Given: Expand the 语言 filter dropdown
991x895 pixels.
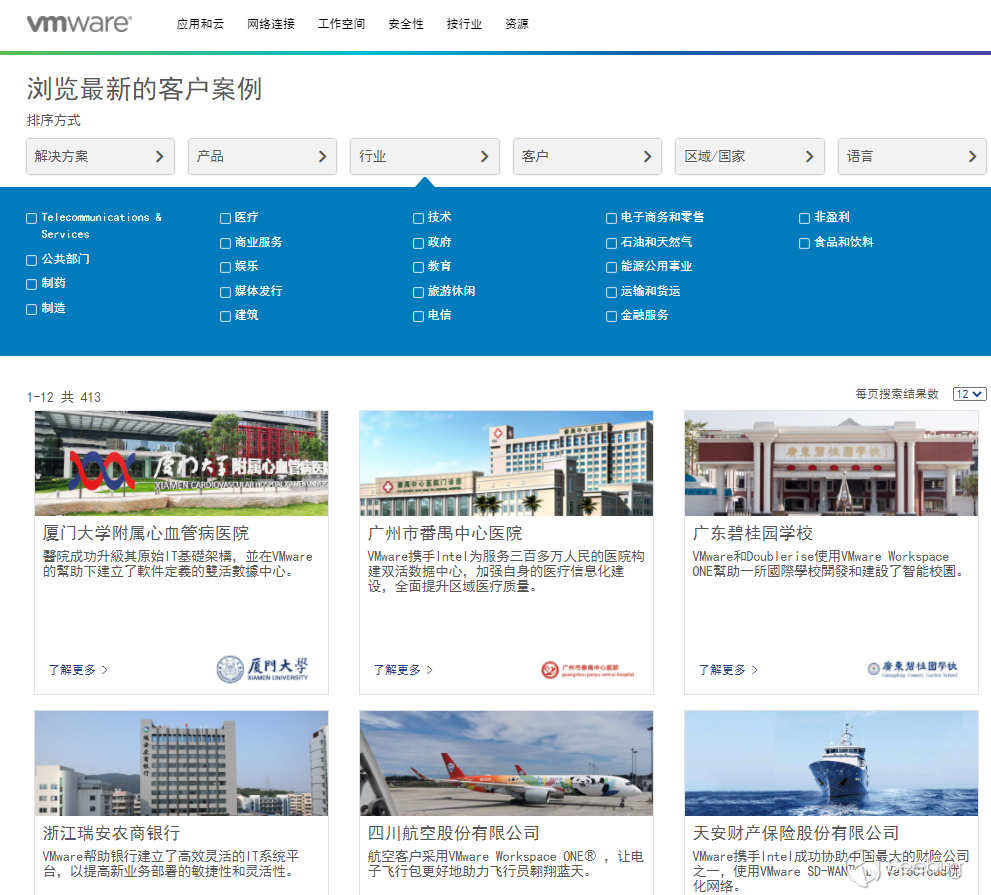Looking at the screenshot, I should tap(912, 156).
